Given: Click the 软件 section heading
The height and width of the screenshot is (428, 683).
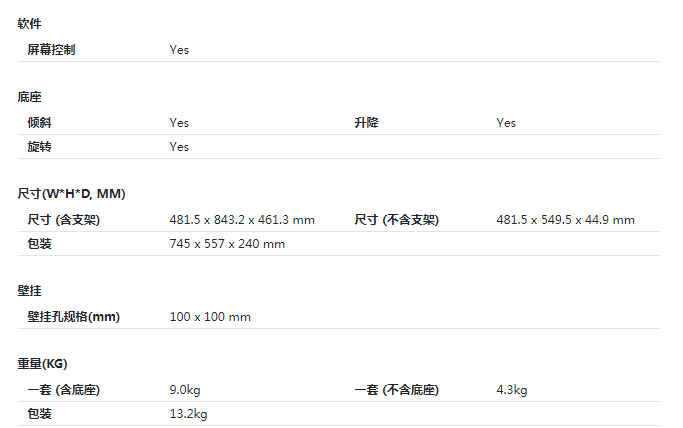Looking at the screenshot, I should (30, 23).
